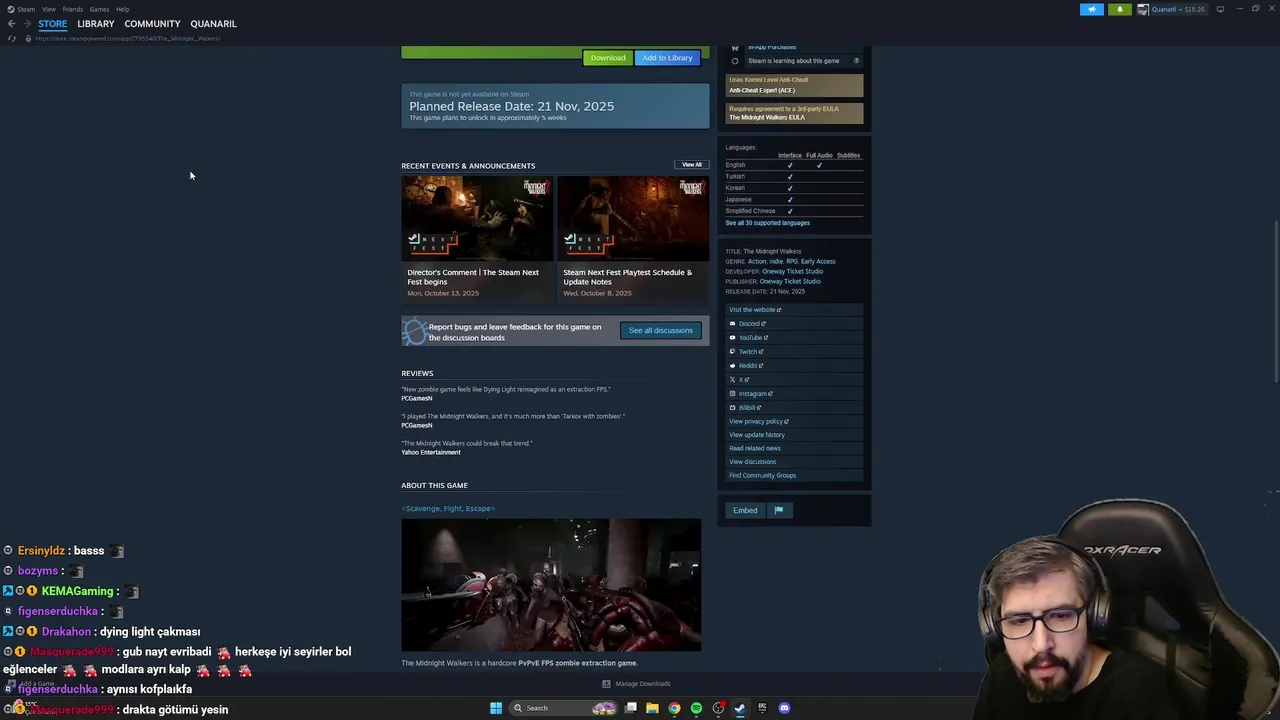Reload the Steam store page
The height and width of the screenshot is (720, 1280).
point(11,38)
